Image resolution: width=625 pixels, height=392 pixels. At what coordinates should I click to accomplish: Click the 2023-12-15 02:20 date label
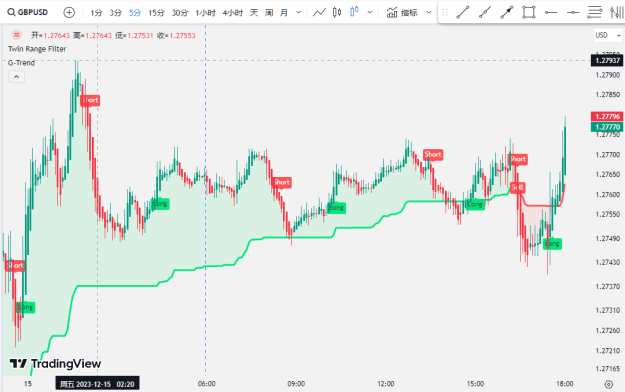(x=97, y=384)
